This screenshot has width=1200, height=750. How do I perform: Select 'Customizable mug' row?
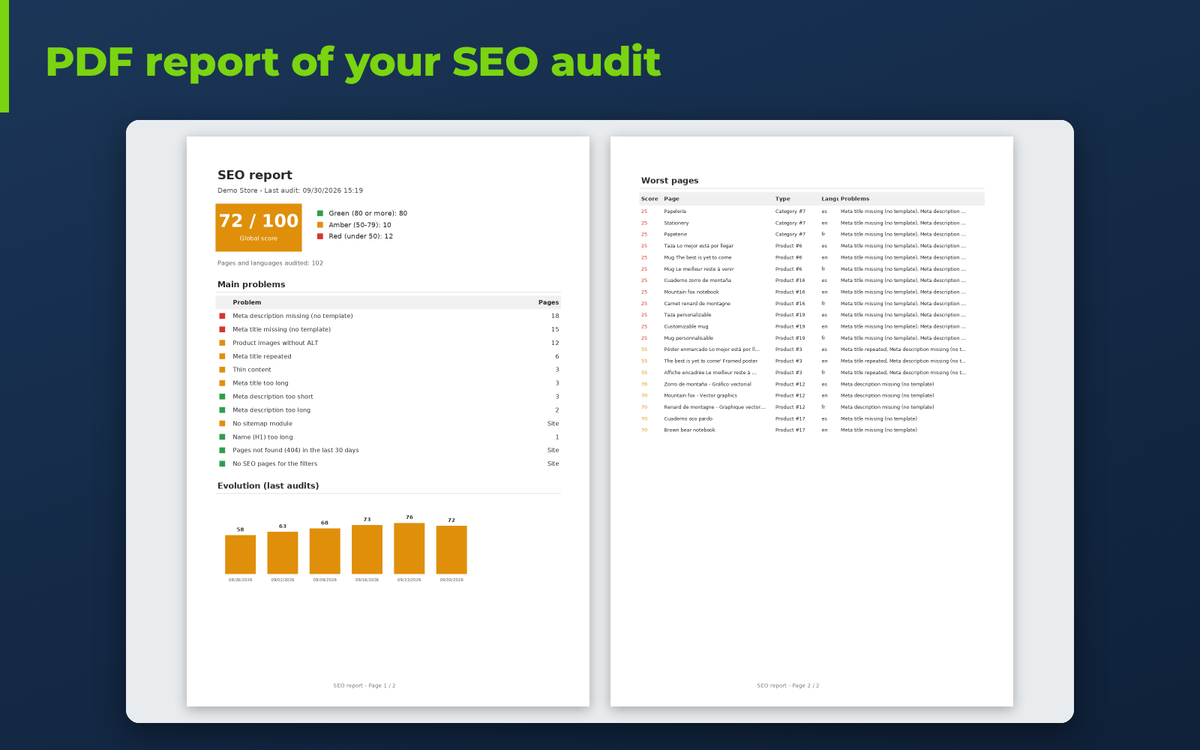pos(812,326)
